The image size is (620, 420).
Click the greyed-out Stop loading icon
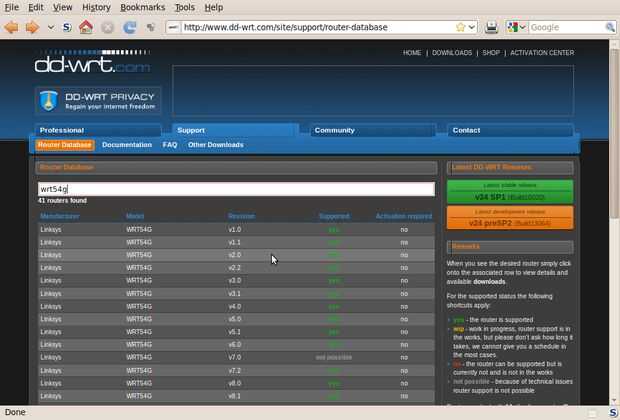pyautogui.click(x=107, y=27)
